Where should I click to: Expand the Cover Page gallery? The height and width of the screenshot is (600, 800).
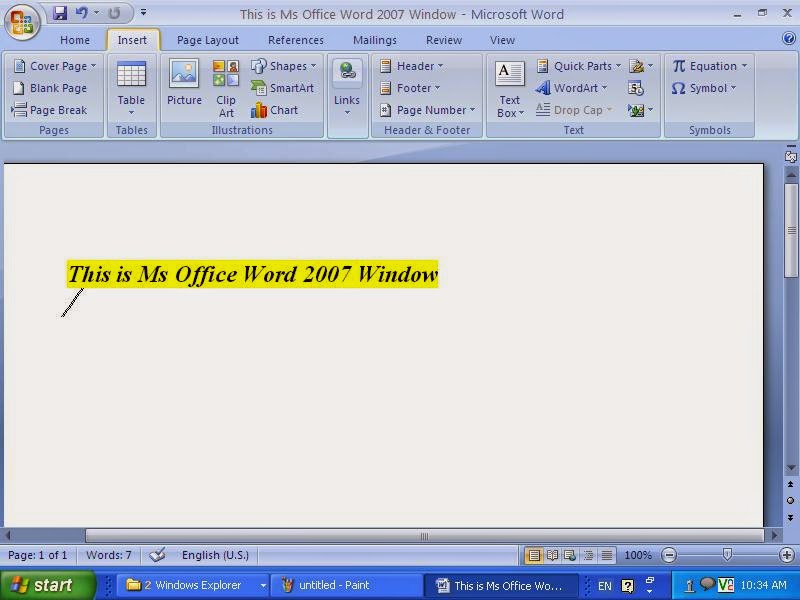pyautogui.click(x=55, y=66)
